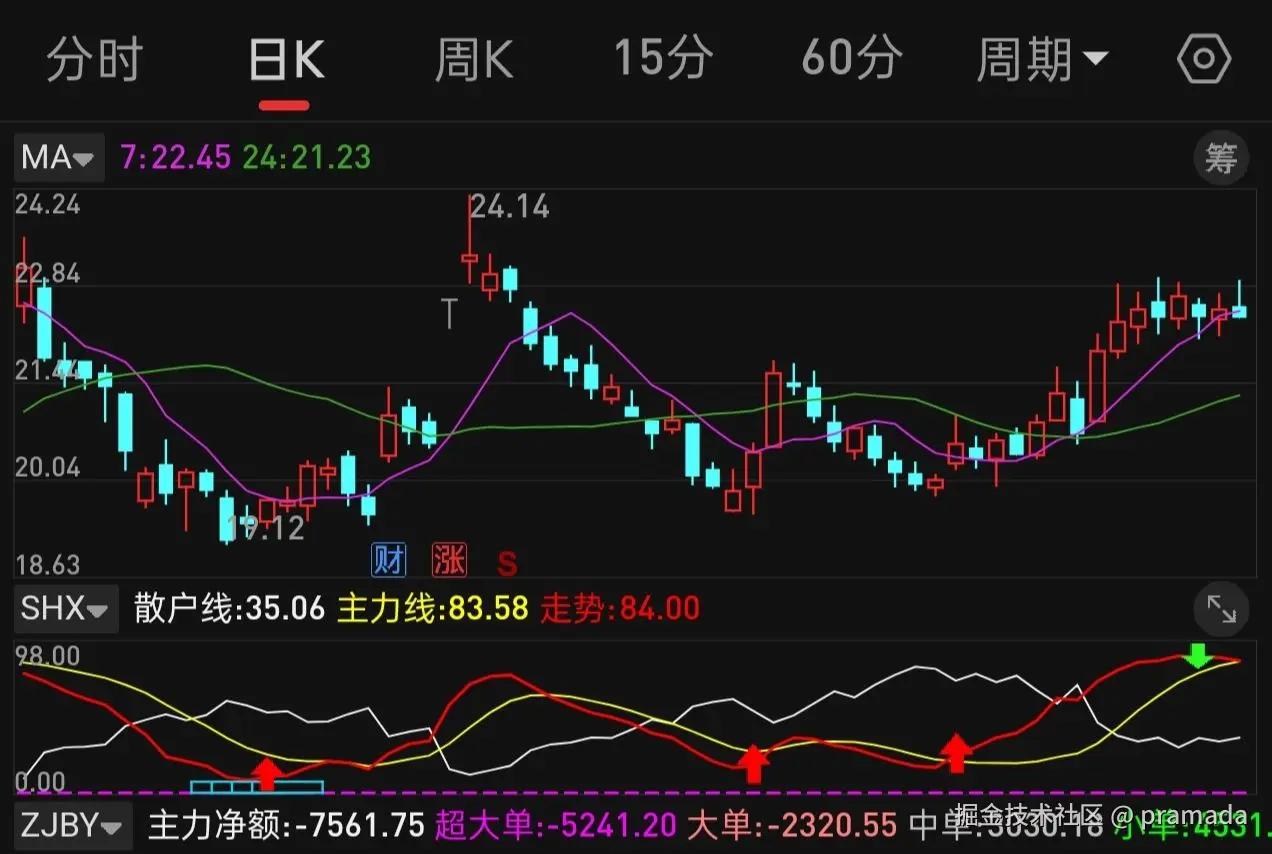
Task: Tap the red 涨 event marker
Action: click(x=449, y=560)
